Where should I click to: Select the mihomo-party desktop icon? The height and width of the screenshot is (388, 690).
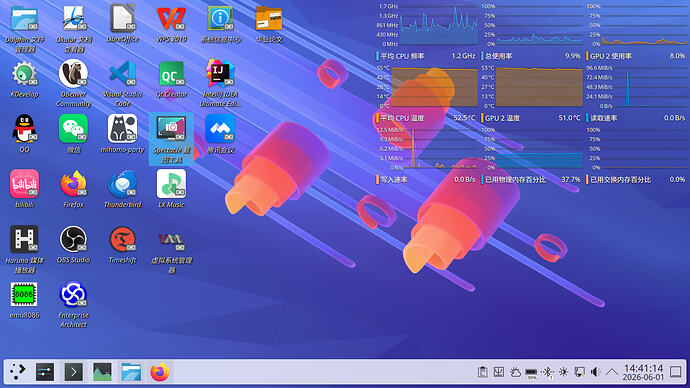pyautogui.click(x=123, y=129)
